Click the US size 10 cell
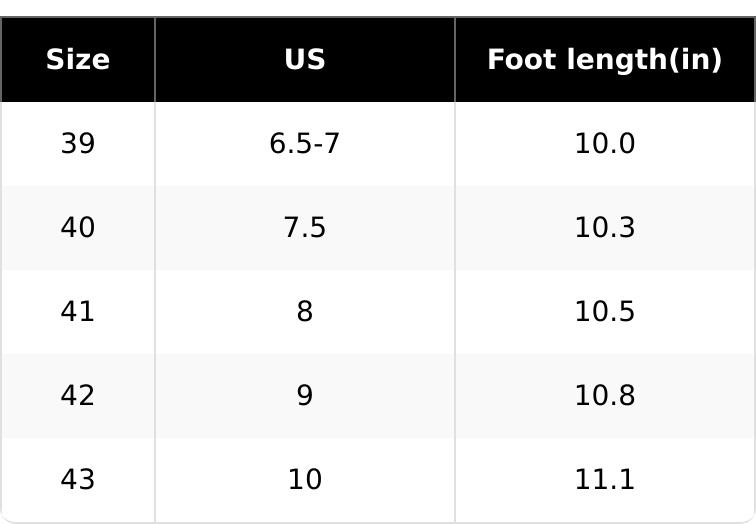This screenshot has height=524, width=756. pos(305,480)
